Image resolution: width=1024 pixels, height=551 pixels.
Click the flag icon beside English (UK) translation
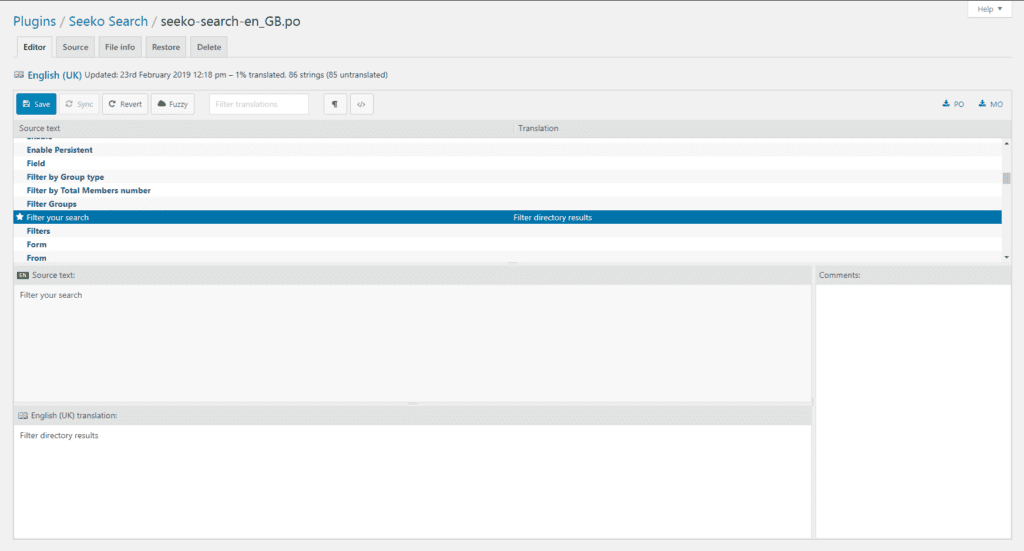point(23,416)
